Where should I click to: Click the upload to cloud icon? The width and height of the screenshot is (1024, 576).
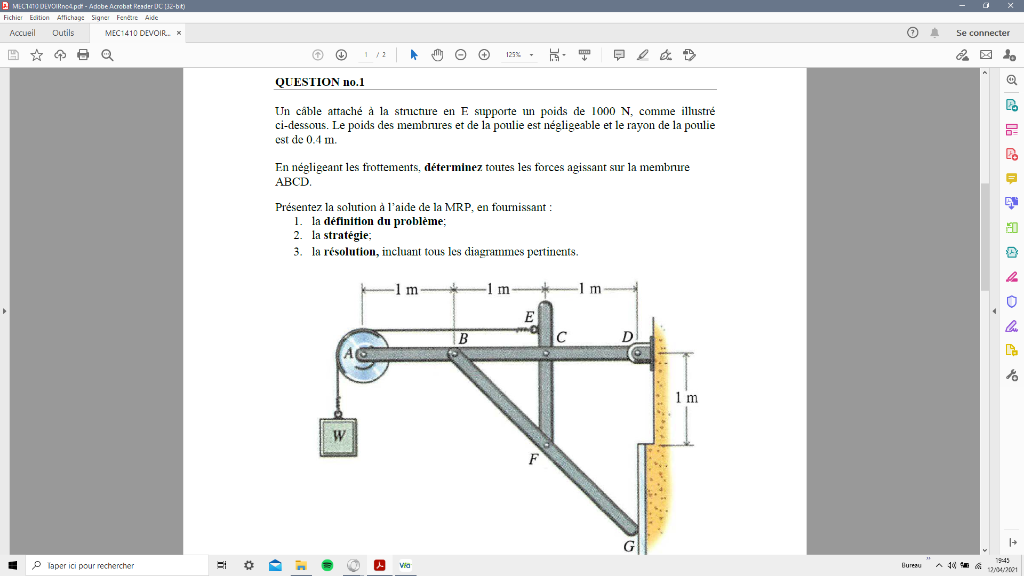click(x=60, y=55)
